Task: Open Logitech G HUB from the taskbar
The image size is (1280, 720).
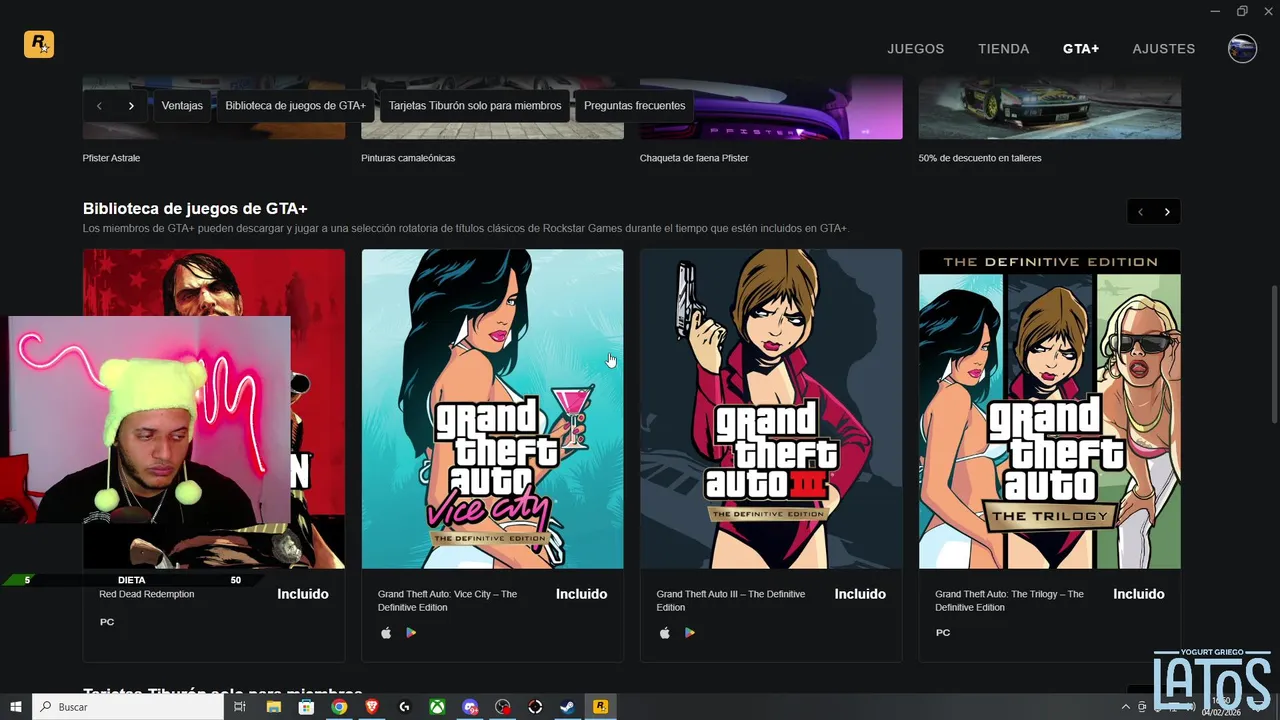Action: [x=405, y=707]
